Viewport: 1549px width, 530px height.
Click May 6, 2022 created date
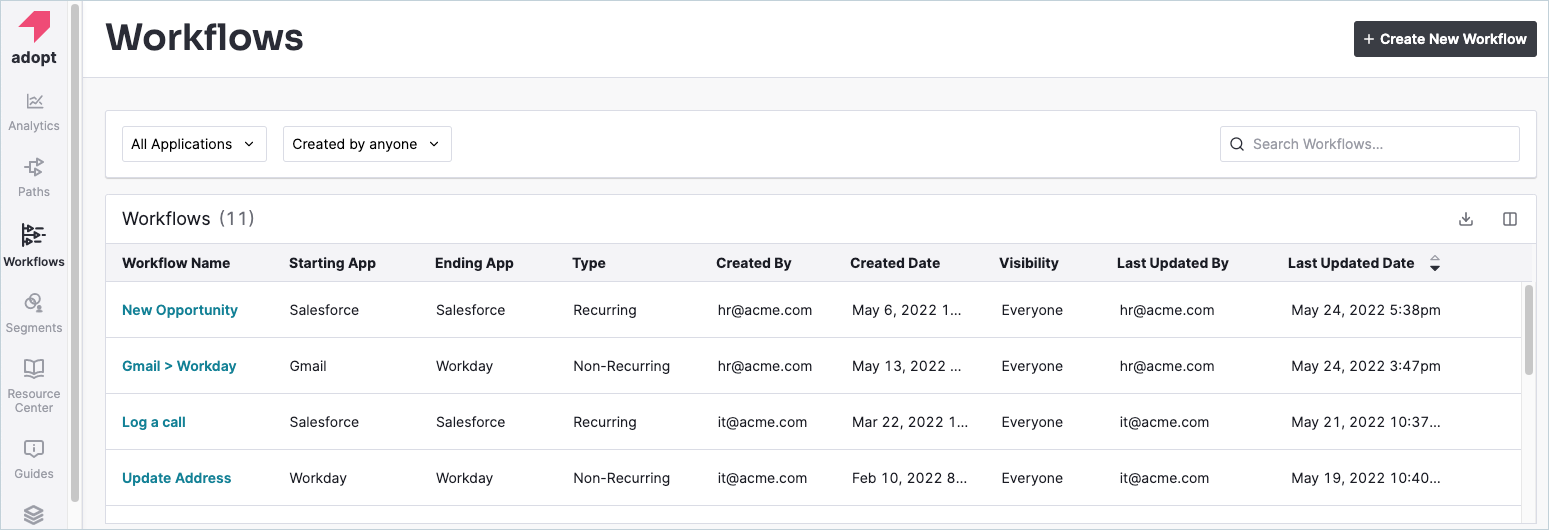[x=907, y=310]
